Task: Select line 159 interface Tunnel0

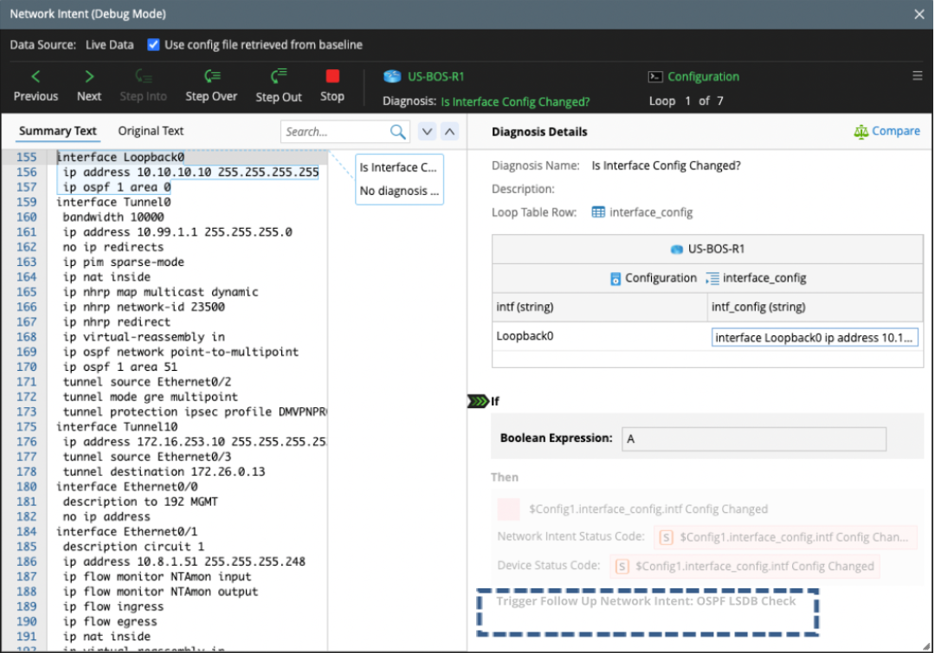Action: [x=113, y=202]
